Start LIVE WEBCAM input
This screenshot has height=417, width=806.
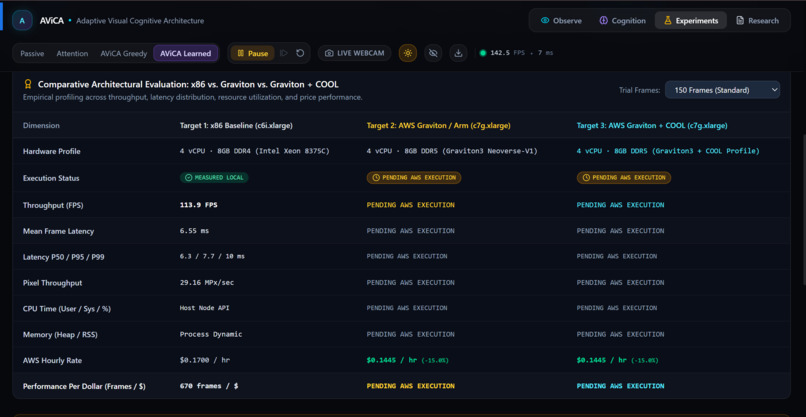355,53
